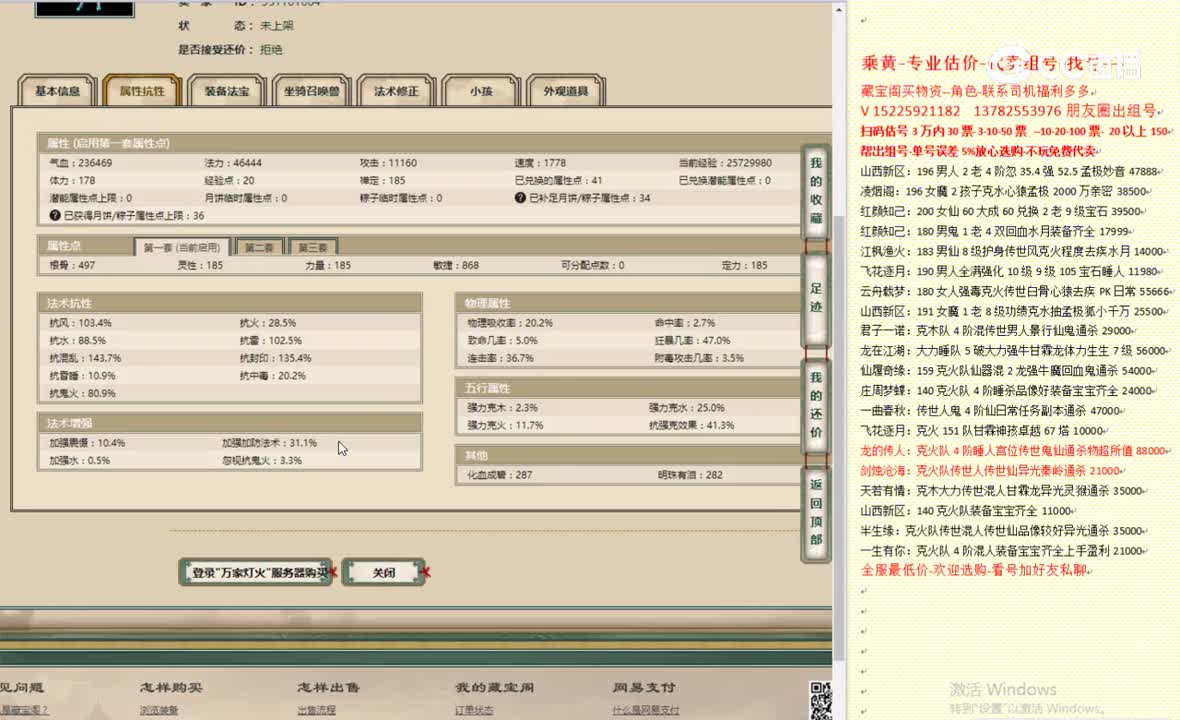The height and width of the screenshot is (720, 1180).
Task: Click document line 凌烟阁: 196 女魔 38500
Action: 1005,191
